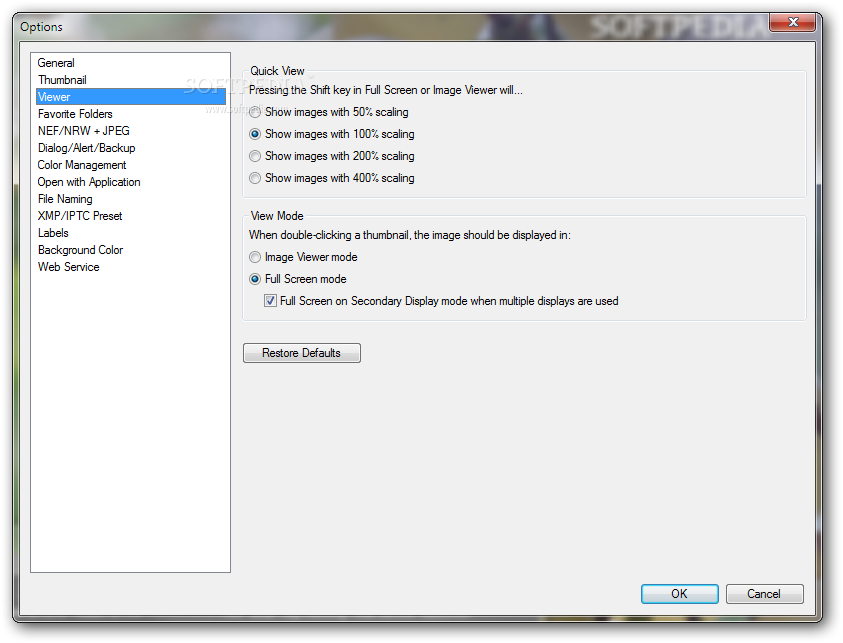843x643 pixels.
Task: Select Image Viewer mode radio button
Action: (x=255, y=257)
